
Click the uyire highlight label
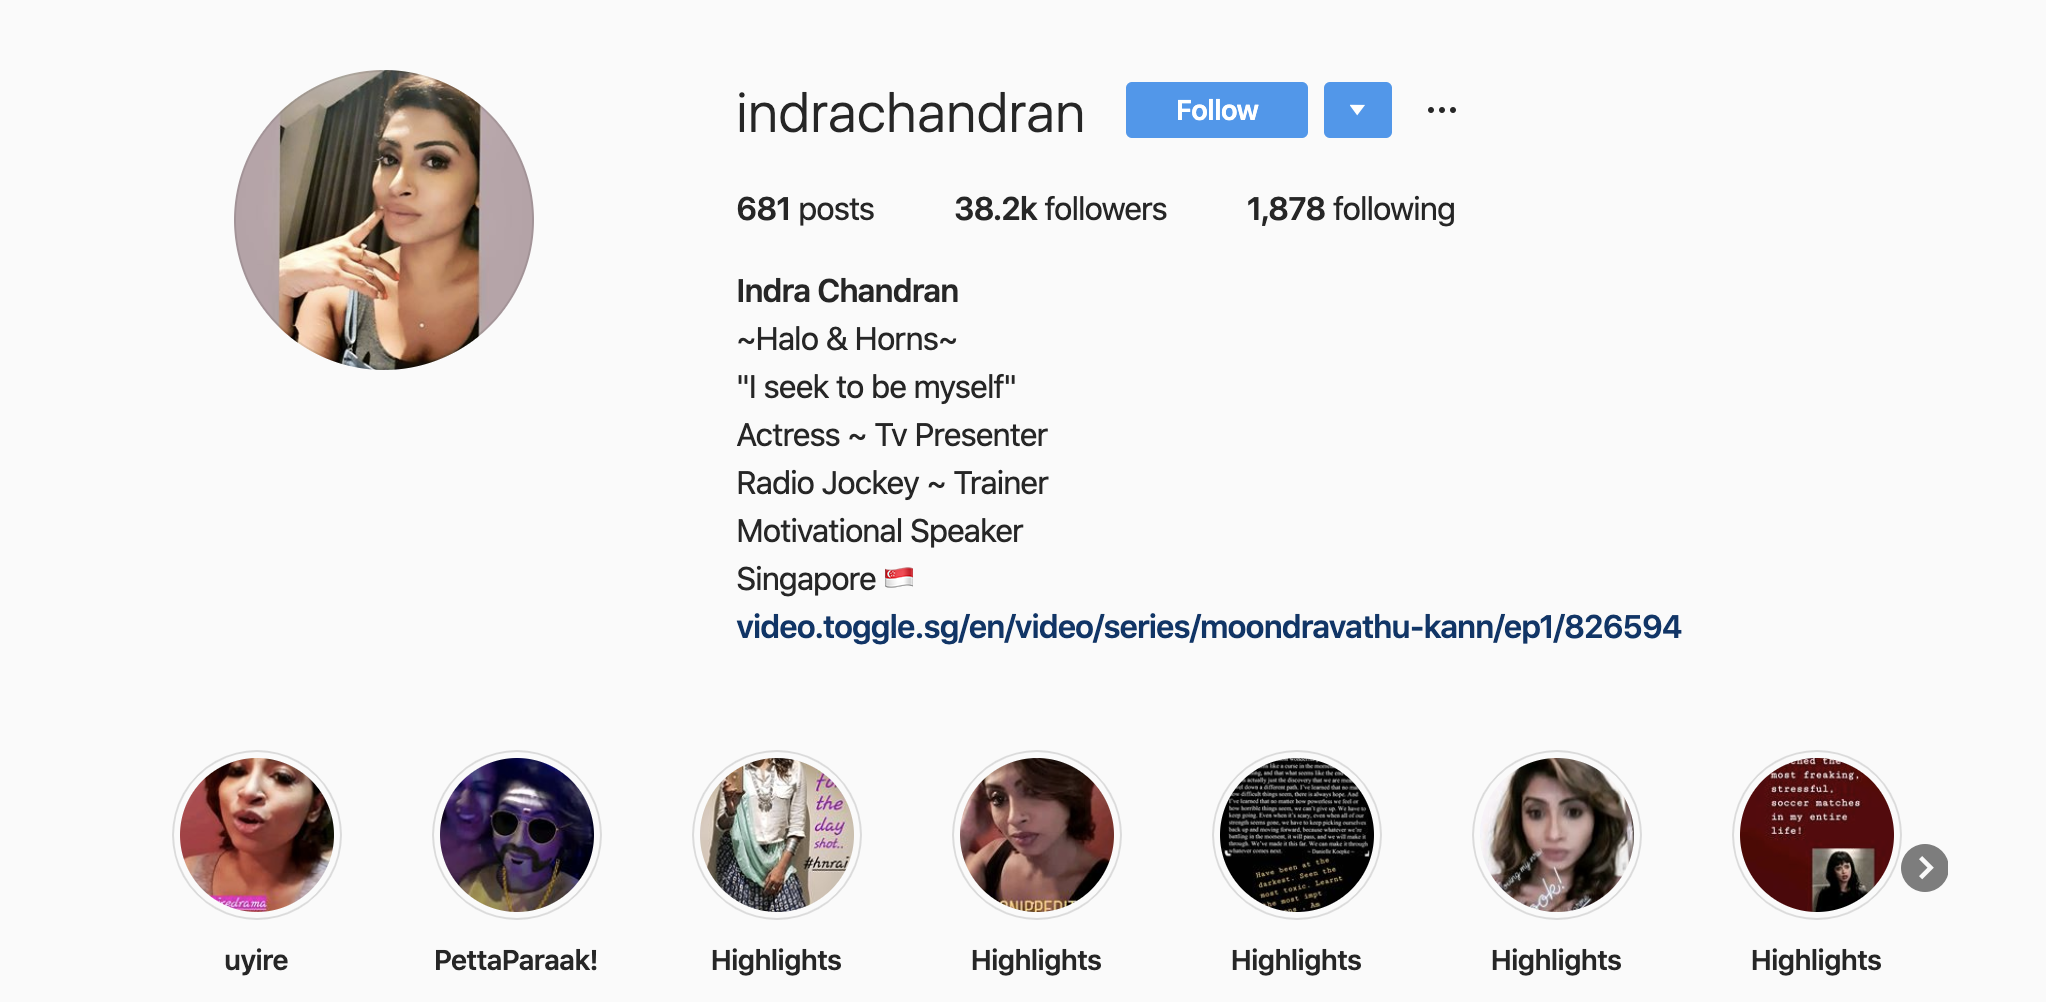coord(256,960)
